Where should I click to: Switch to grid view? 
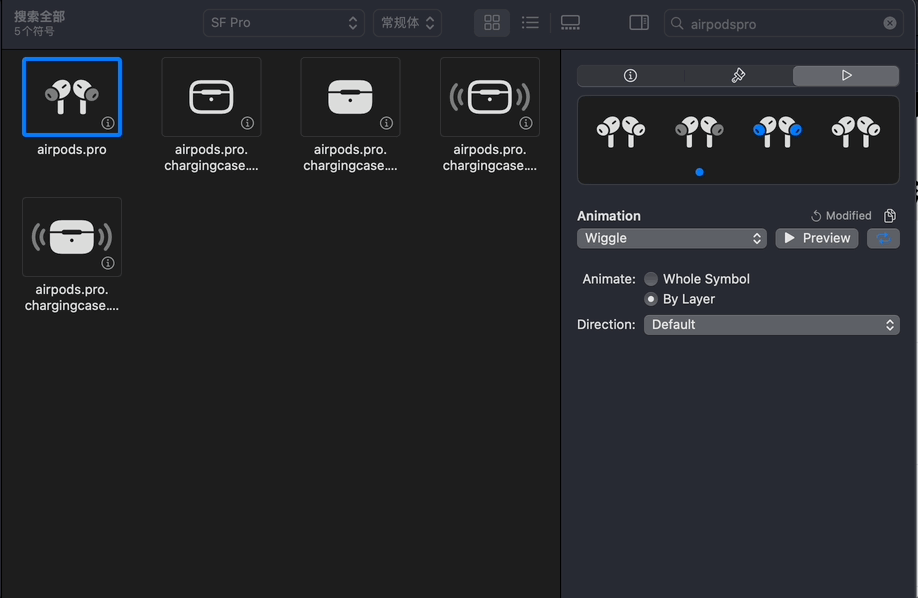(492, 23)
